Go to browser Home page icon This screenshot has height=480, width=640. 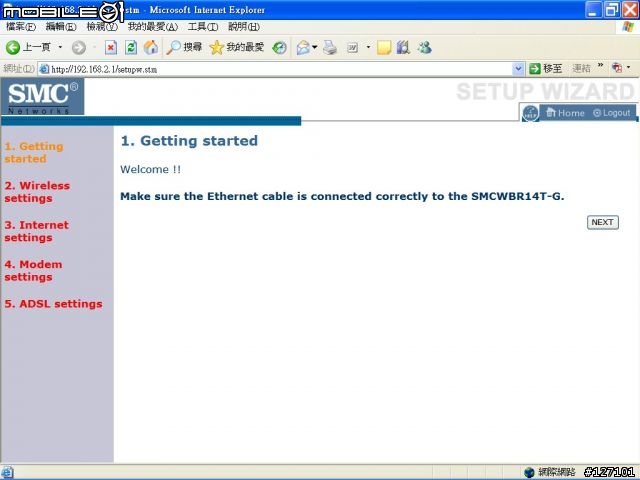point(151,47)
